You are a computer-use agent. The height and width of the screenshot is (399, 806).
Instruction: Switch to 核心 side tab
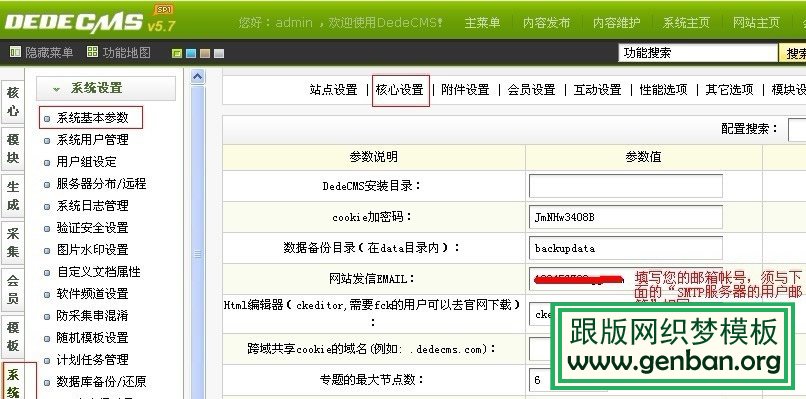pyautogui.click(x=12, y=101)
